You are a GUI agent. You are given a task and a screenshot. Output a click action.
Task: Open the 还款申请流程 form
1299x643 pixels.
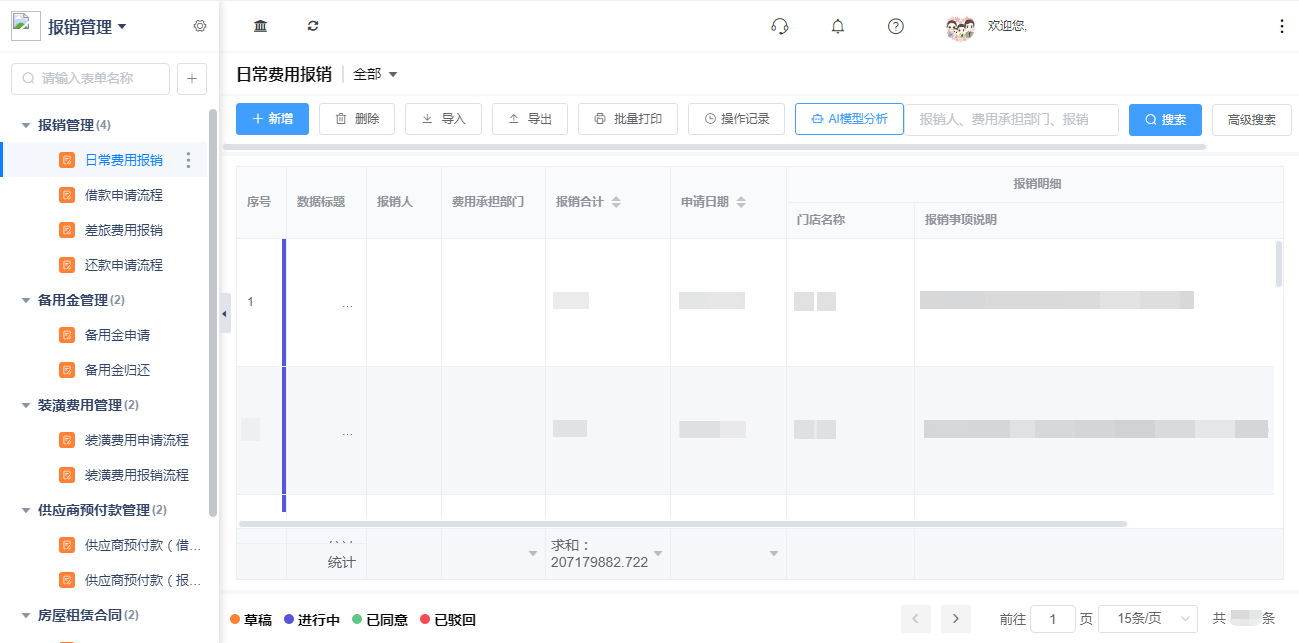tap(124, 265)
